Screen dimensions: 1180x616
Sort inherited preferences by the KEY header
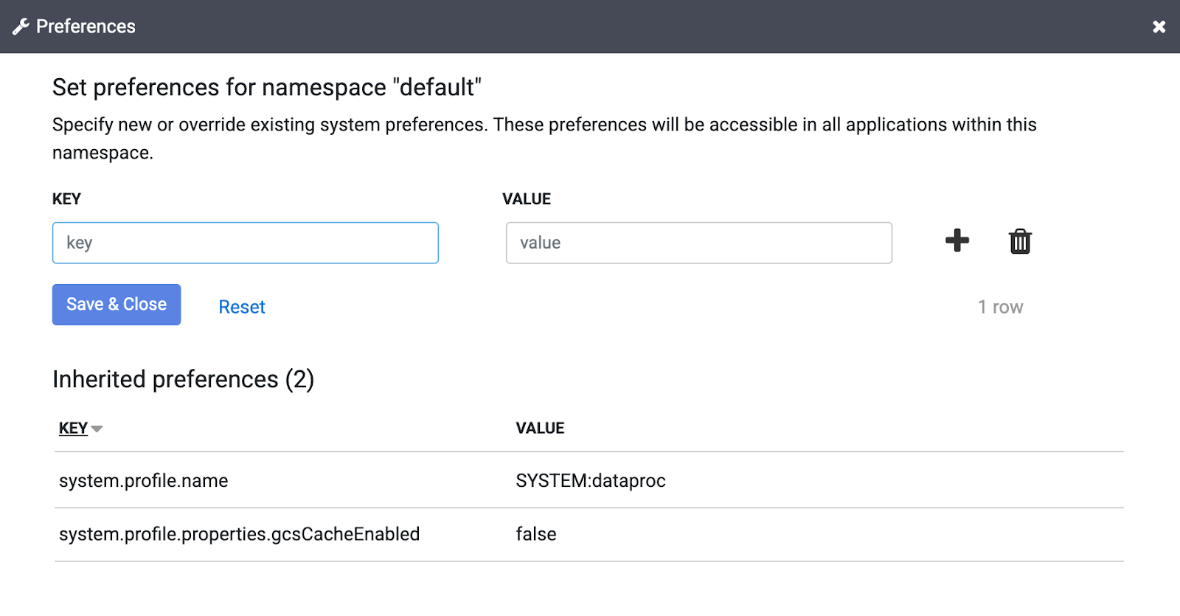(73, 428)
